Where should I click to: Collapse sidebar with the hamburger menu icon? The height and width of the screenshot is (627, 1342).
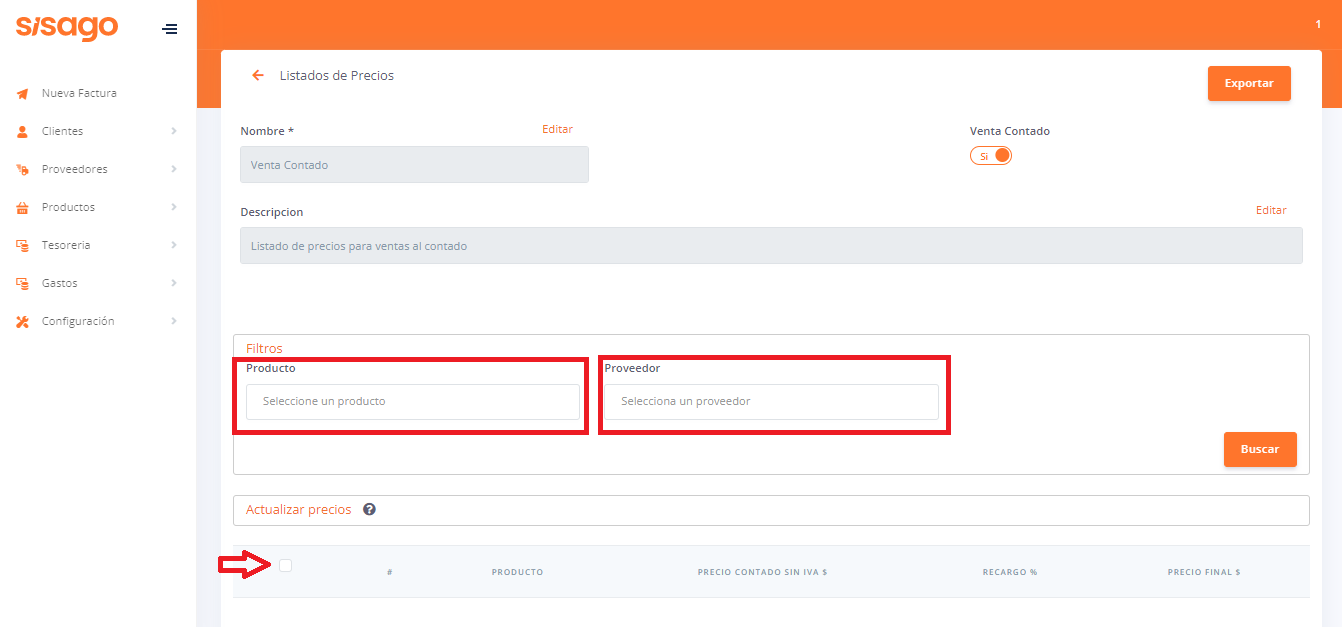tap(170, 29)
